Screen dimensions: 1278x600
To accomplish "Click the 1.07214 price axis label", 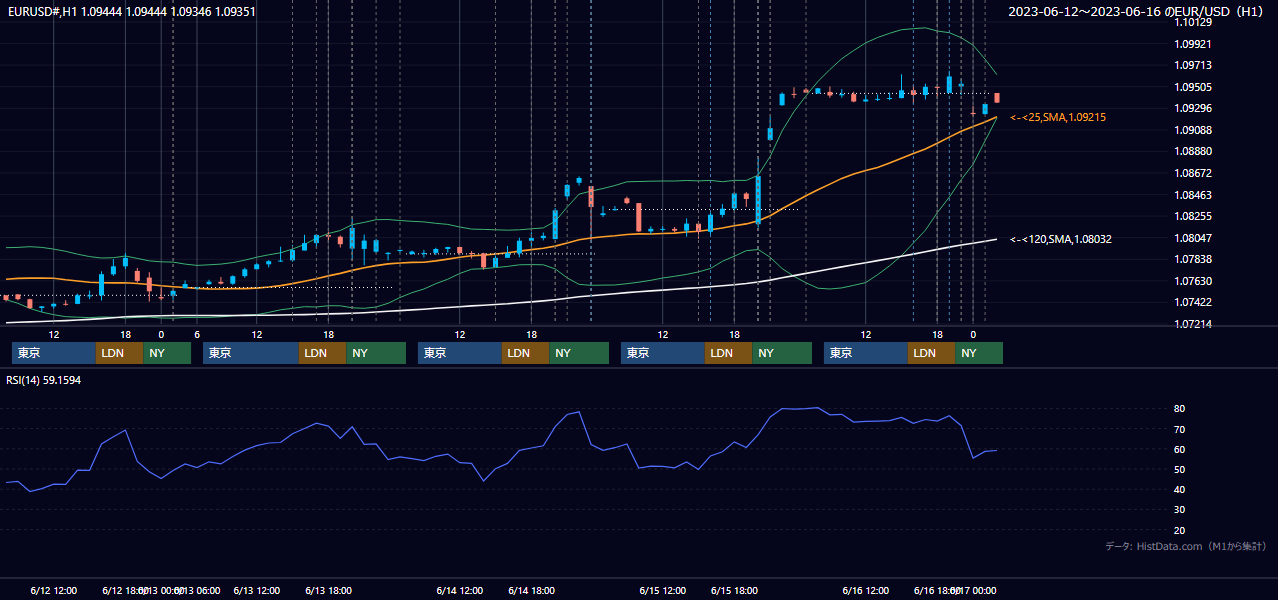I will 1194,324.
